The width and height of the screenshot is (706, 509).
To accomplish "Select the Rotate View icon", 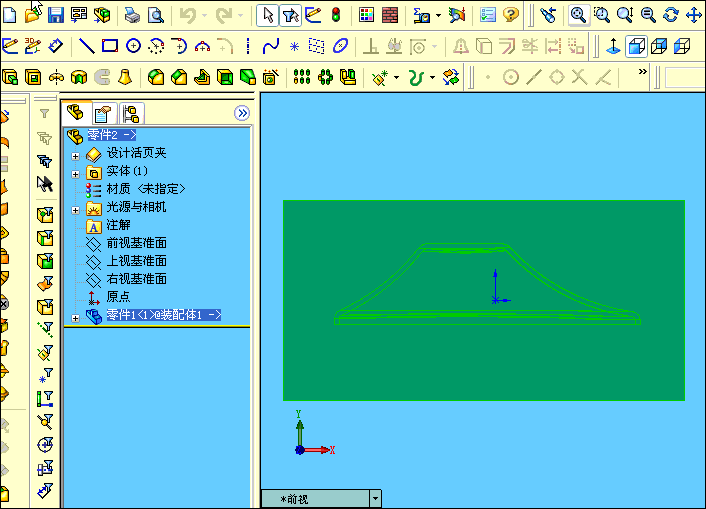I will point(671,15).
